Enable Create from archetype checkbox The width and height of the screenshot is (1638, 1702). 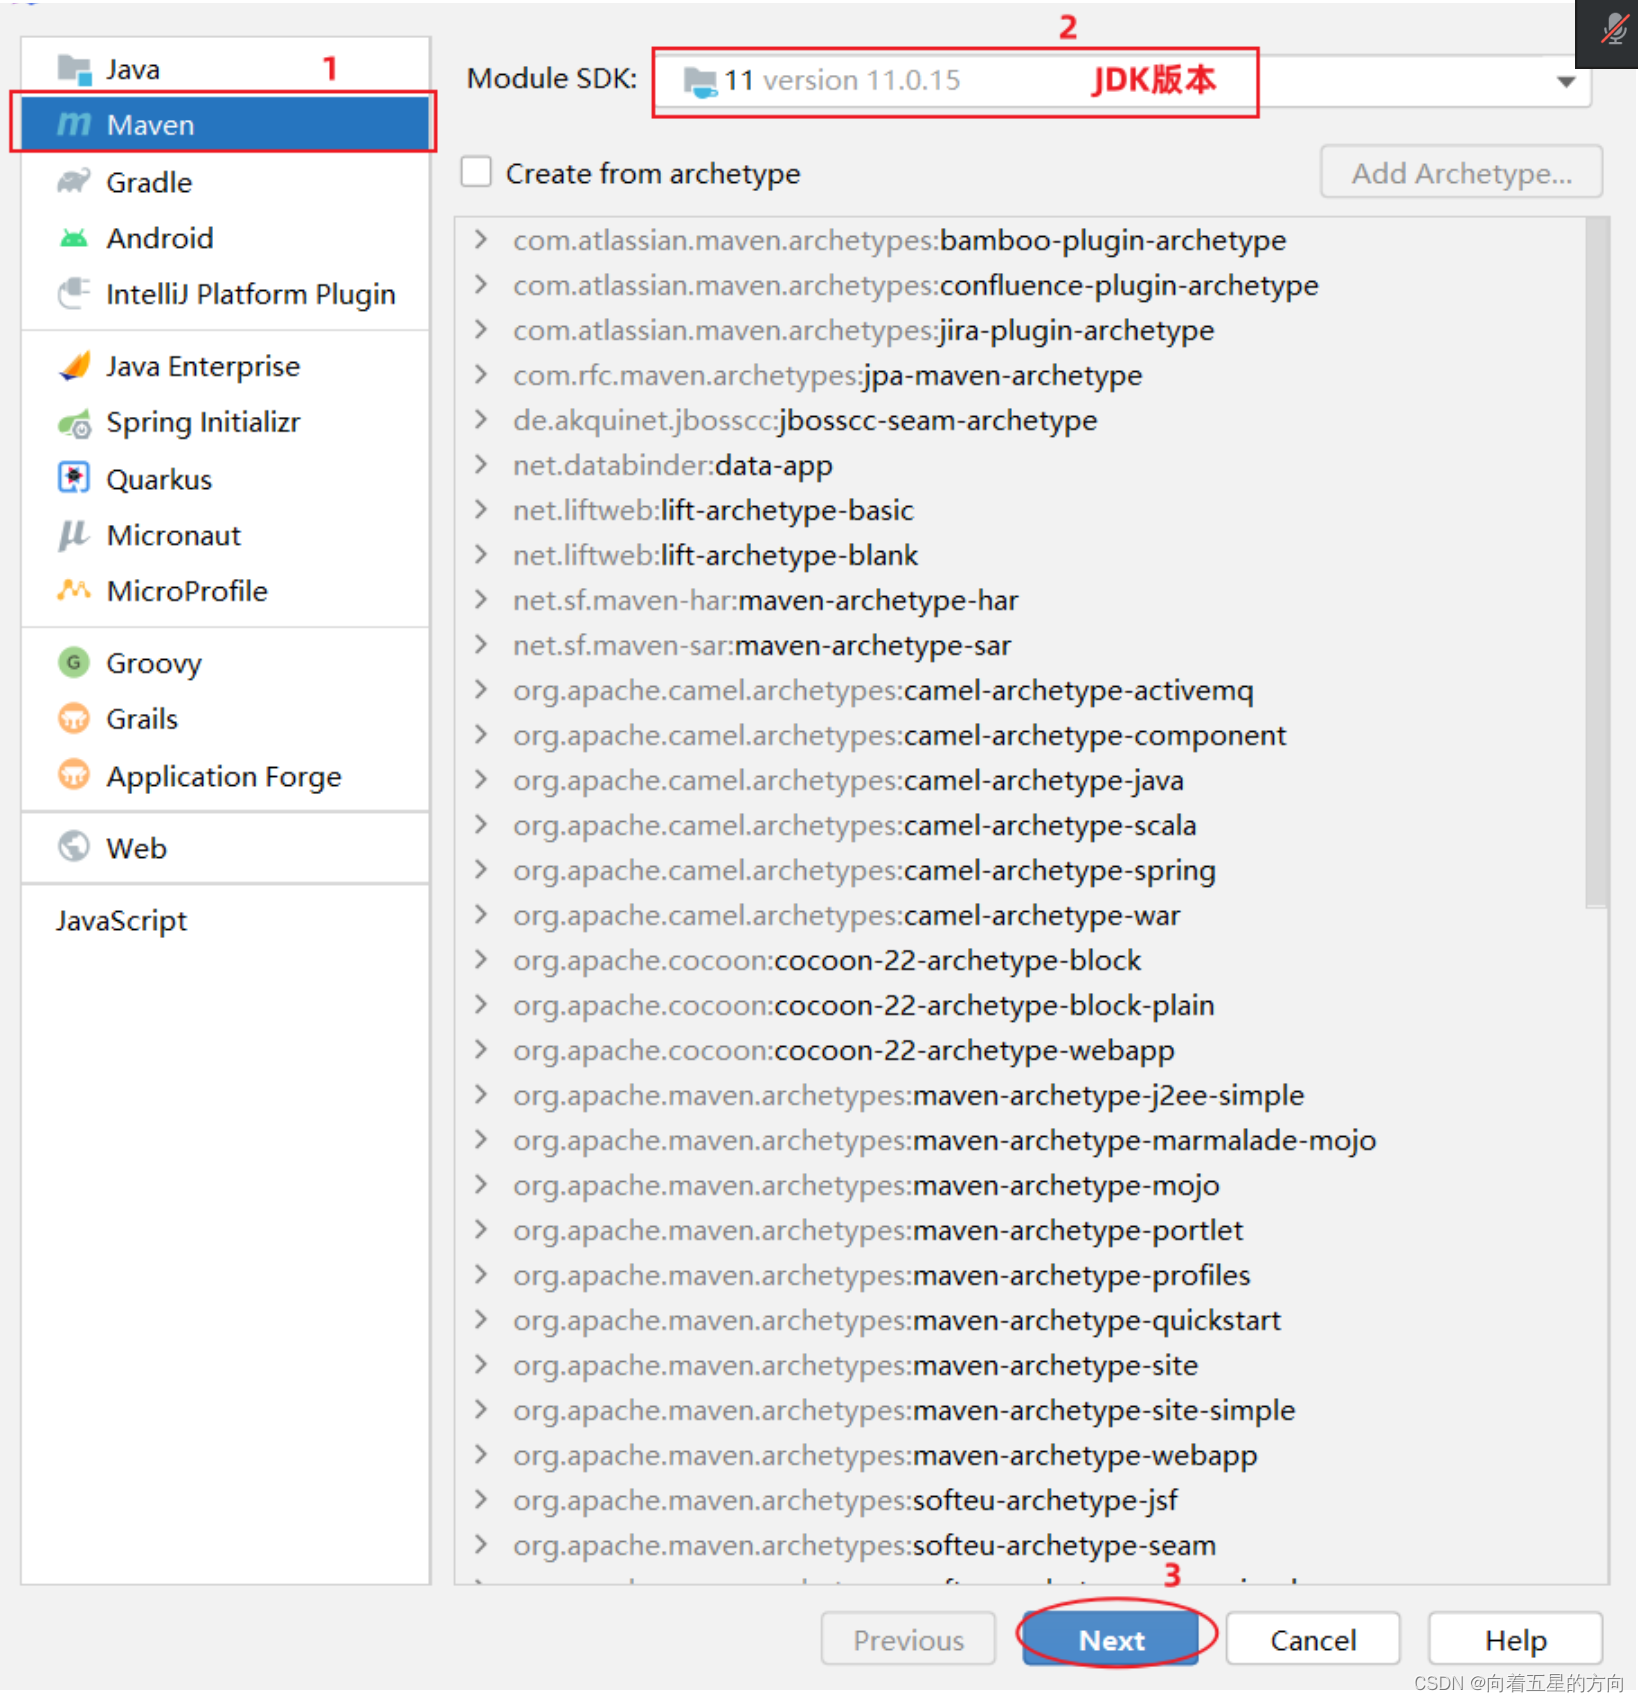click(476, 172)
